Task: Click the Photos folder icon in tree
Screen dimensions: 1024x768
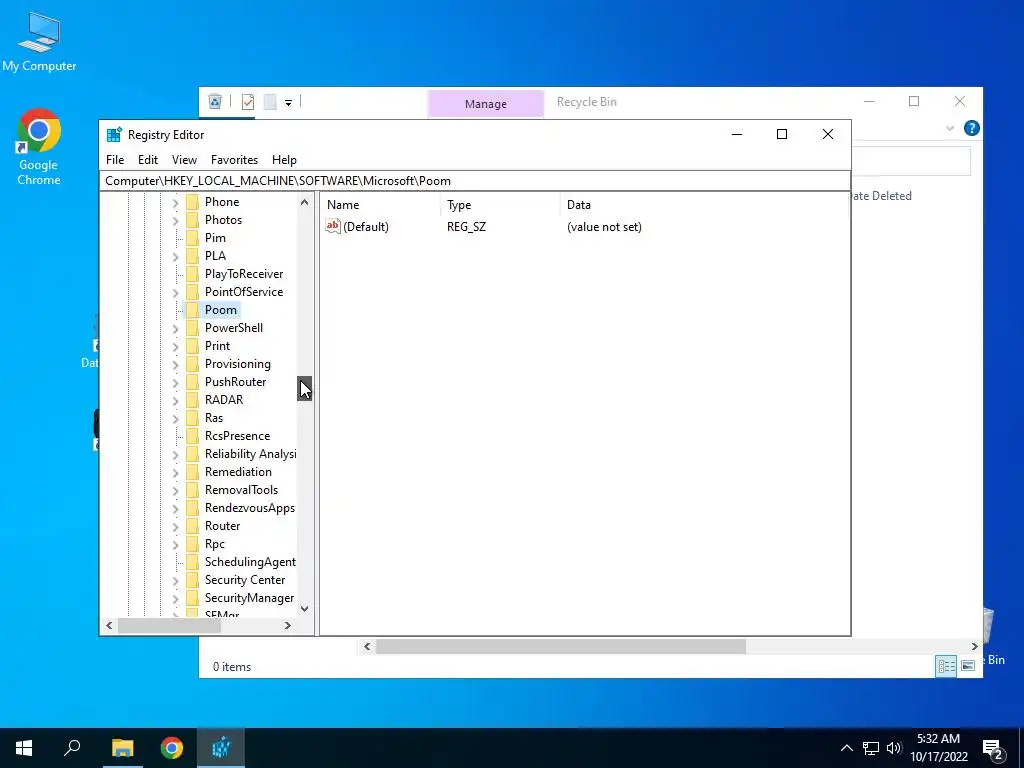Action: tap(192, 220)
